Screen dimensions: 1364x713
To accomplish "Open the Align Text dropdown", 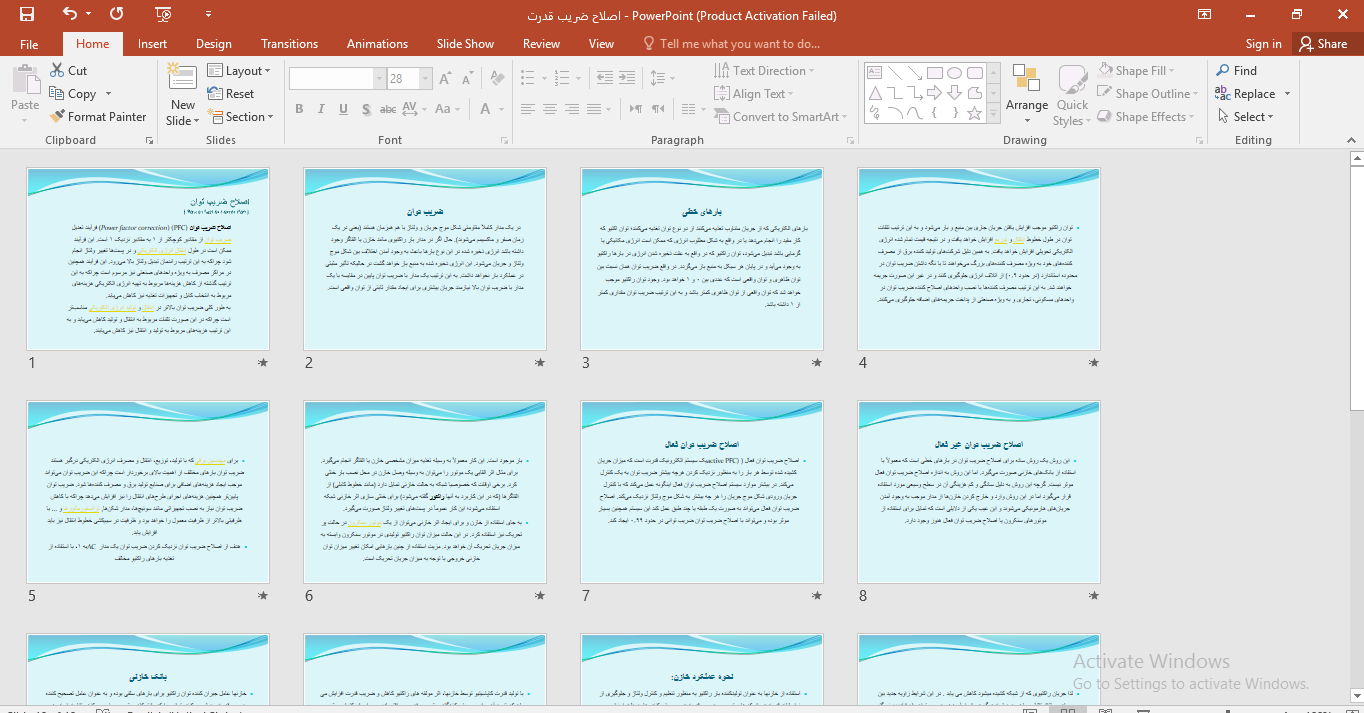I will (755, 93).
